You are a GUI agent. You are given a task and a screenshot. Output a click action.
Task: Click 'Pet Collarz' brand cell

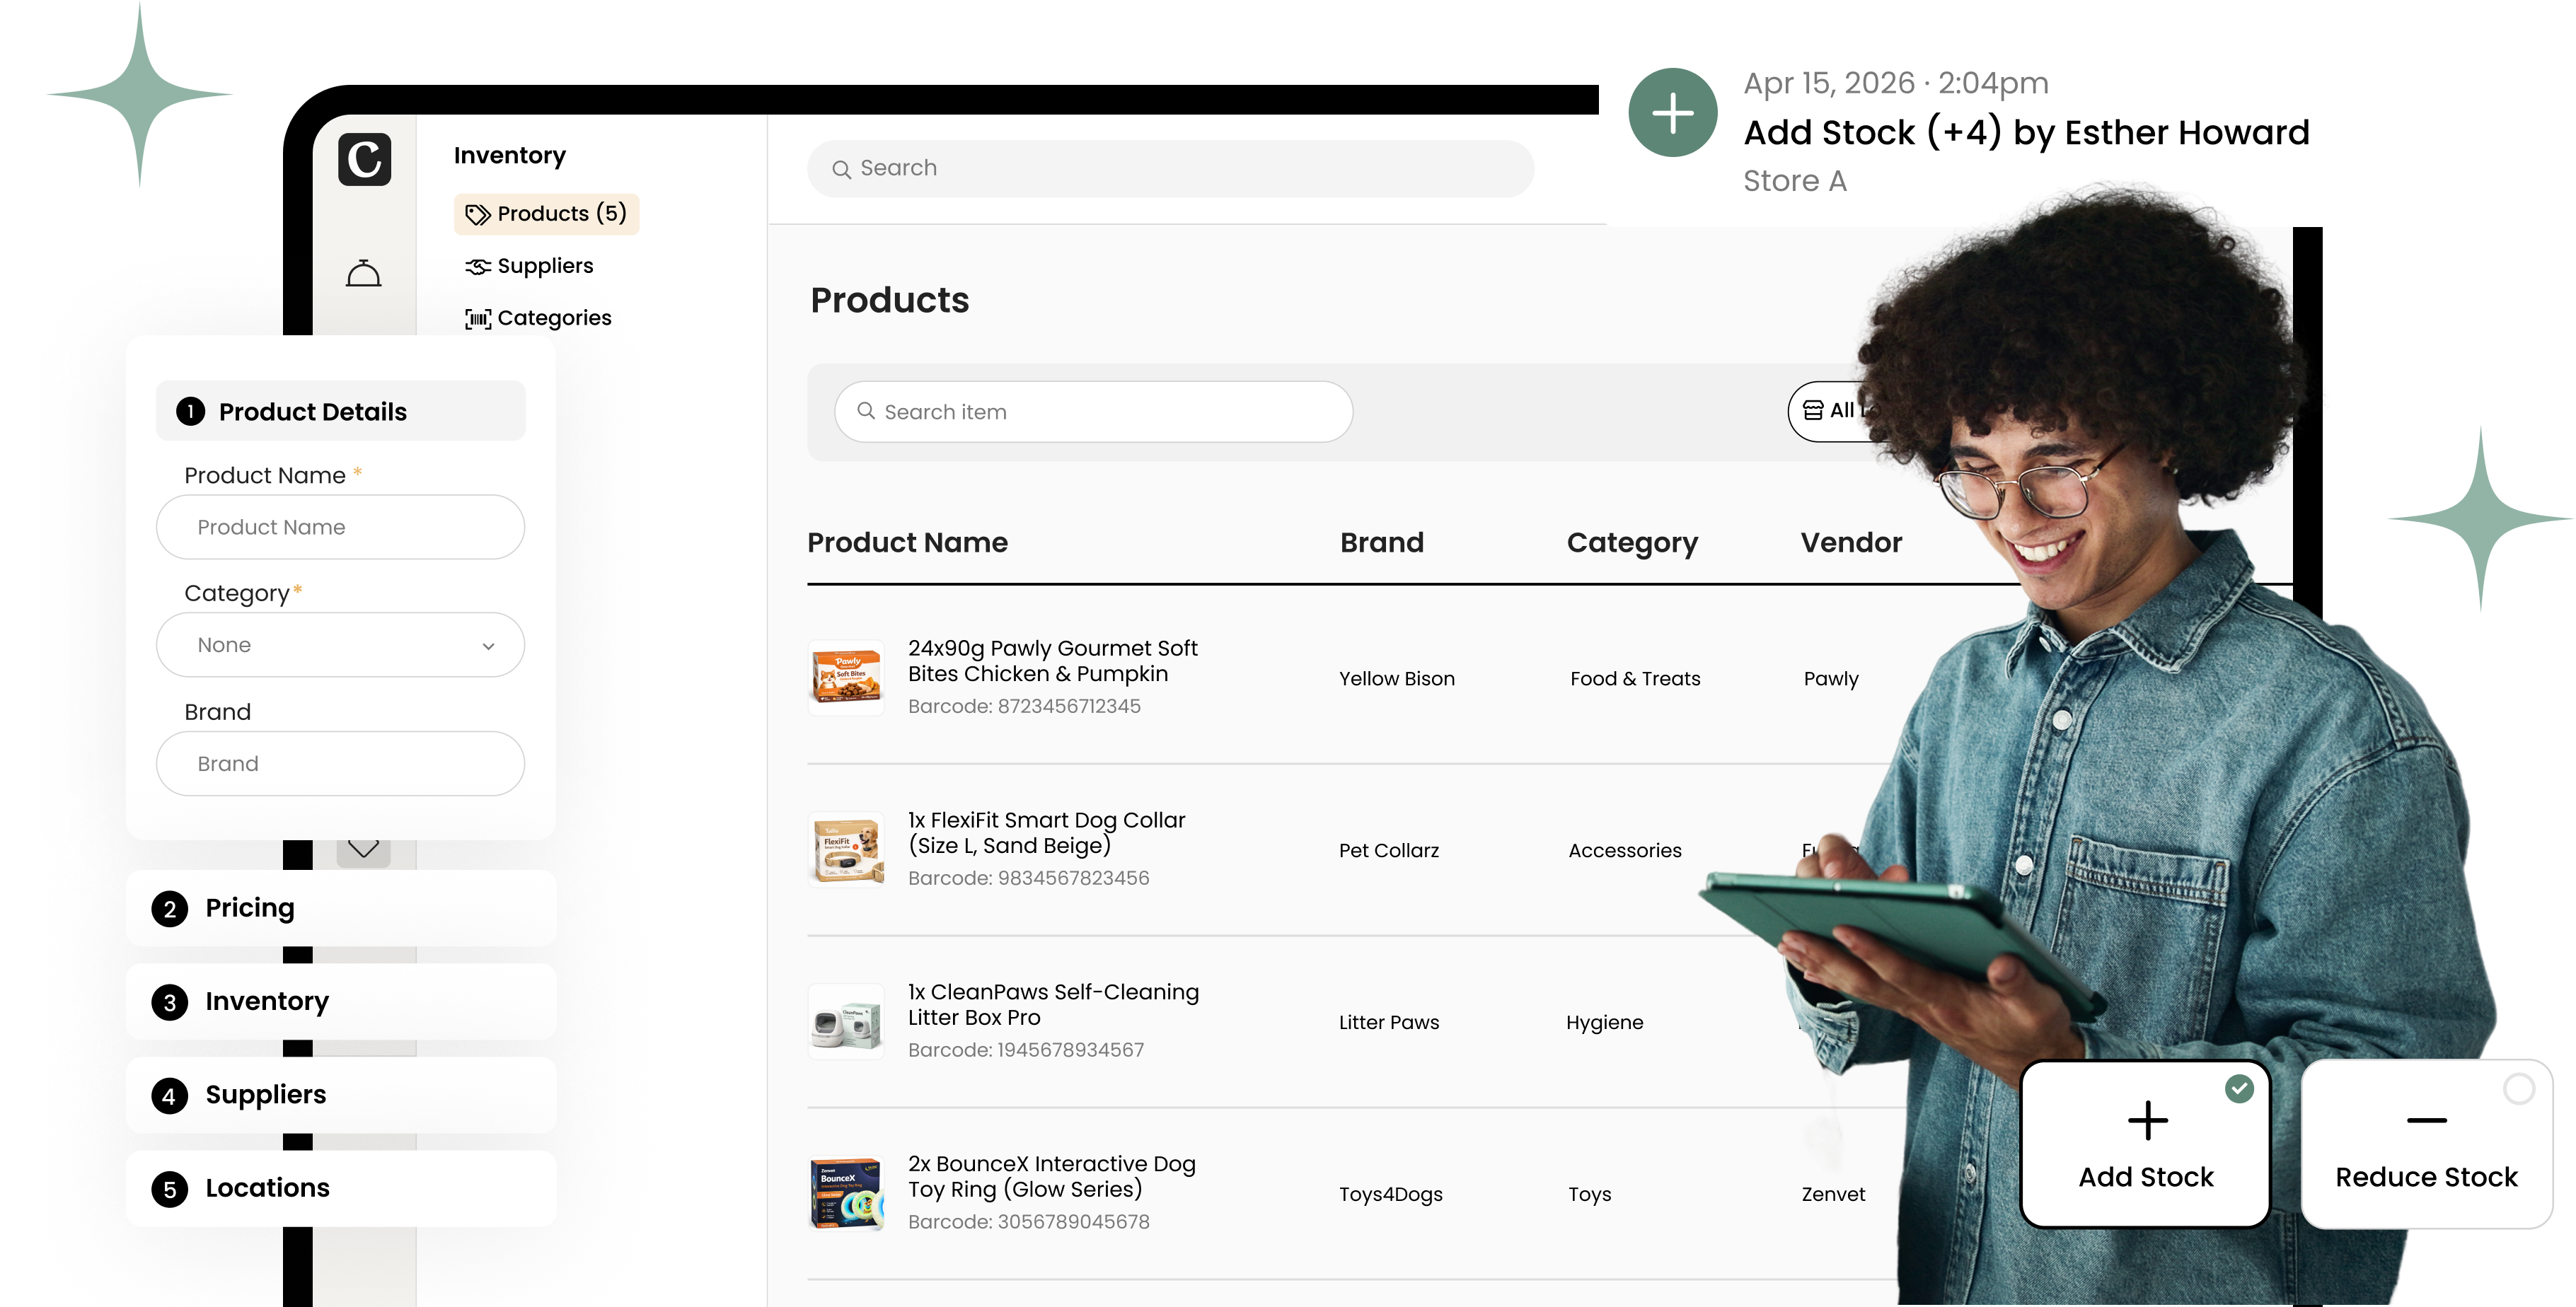coord(1388,851)
